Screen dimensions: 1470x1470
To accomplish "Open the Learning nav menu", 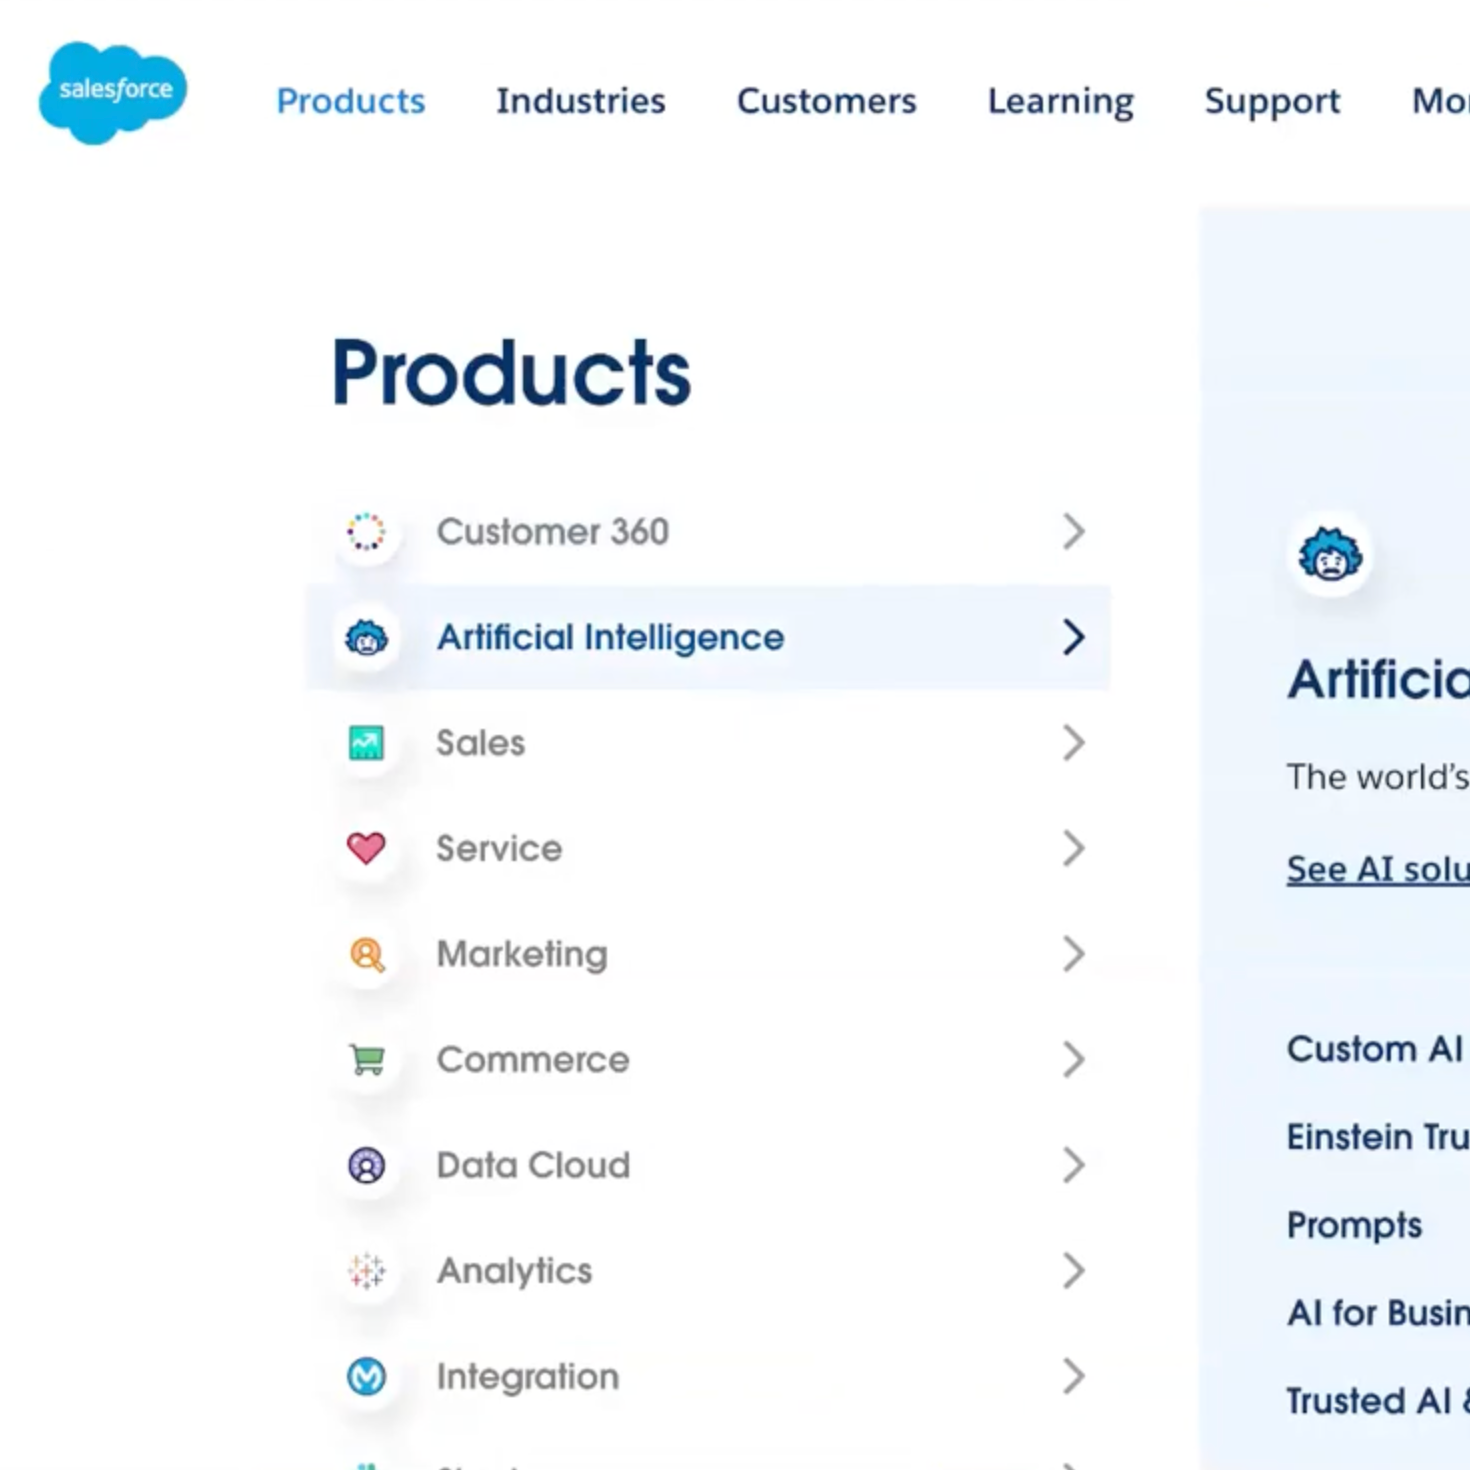I will (1061, 102).
